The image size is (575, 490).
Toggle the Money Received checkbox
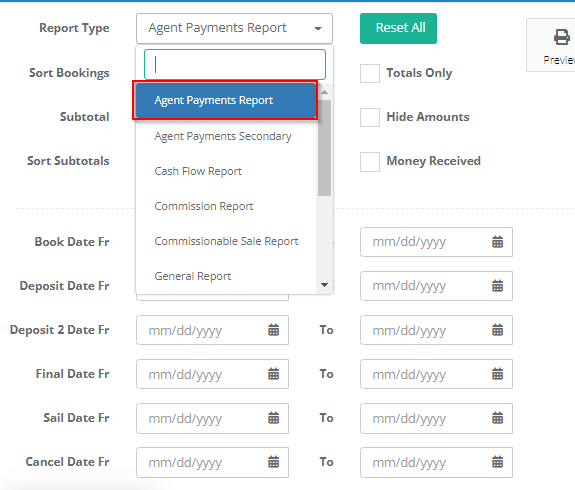(x=370, y=162)
